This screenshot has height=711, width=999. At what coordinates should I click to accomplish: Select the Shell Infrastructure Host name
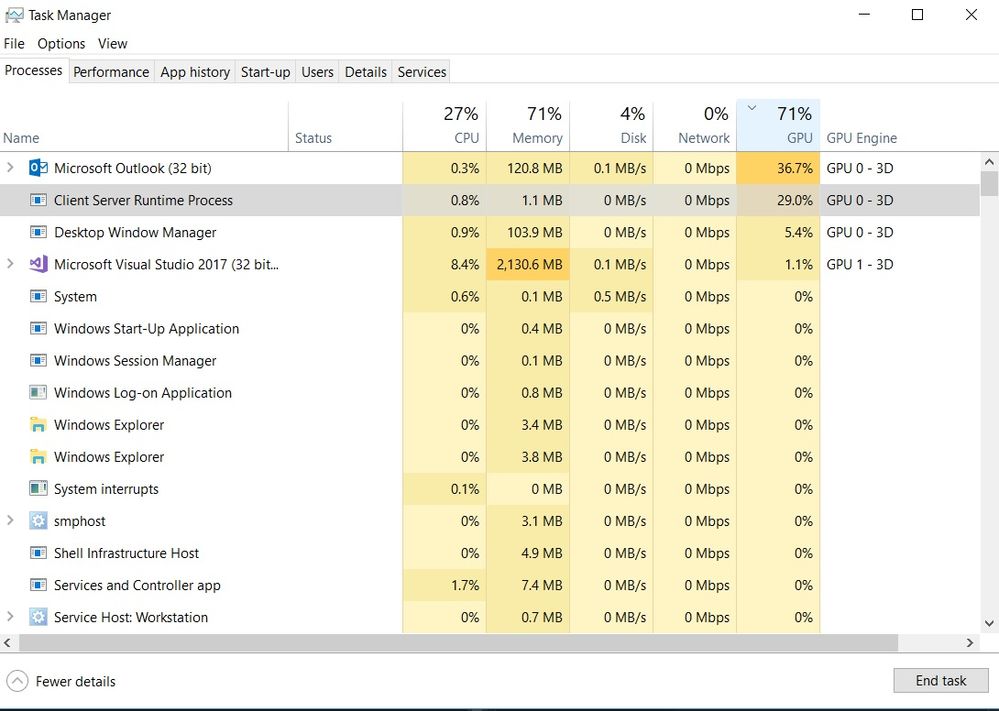[126, 553]
